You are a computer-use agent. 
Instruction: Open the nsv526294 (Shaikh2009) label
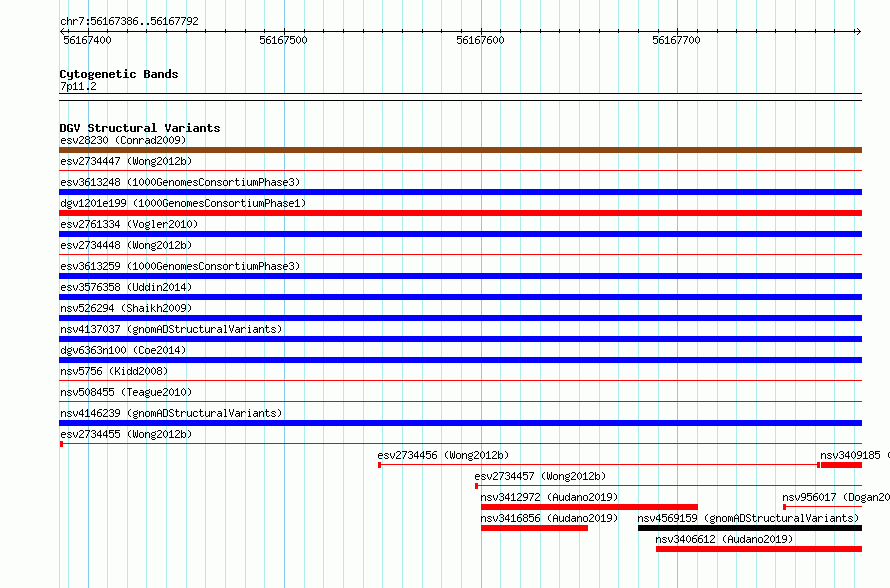(126, 308)
